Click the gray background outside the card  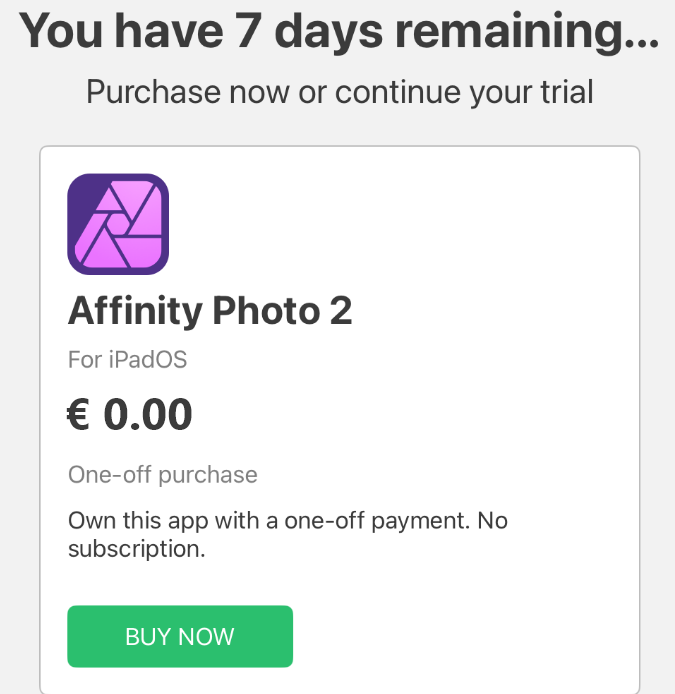click(x=18, y=400)
